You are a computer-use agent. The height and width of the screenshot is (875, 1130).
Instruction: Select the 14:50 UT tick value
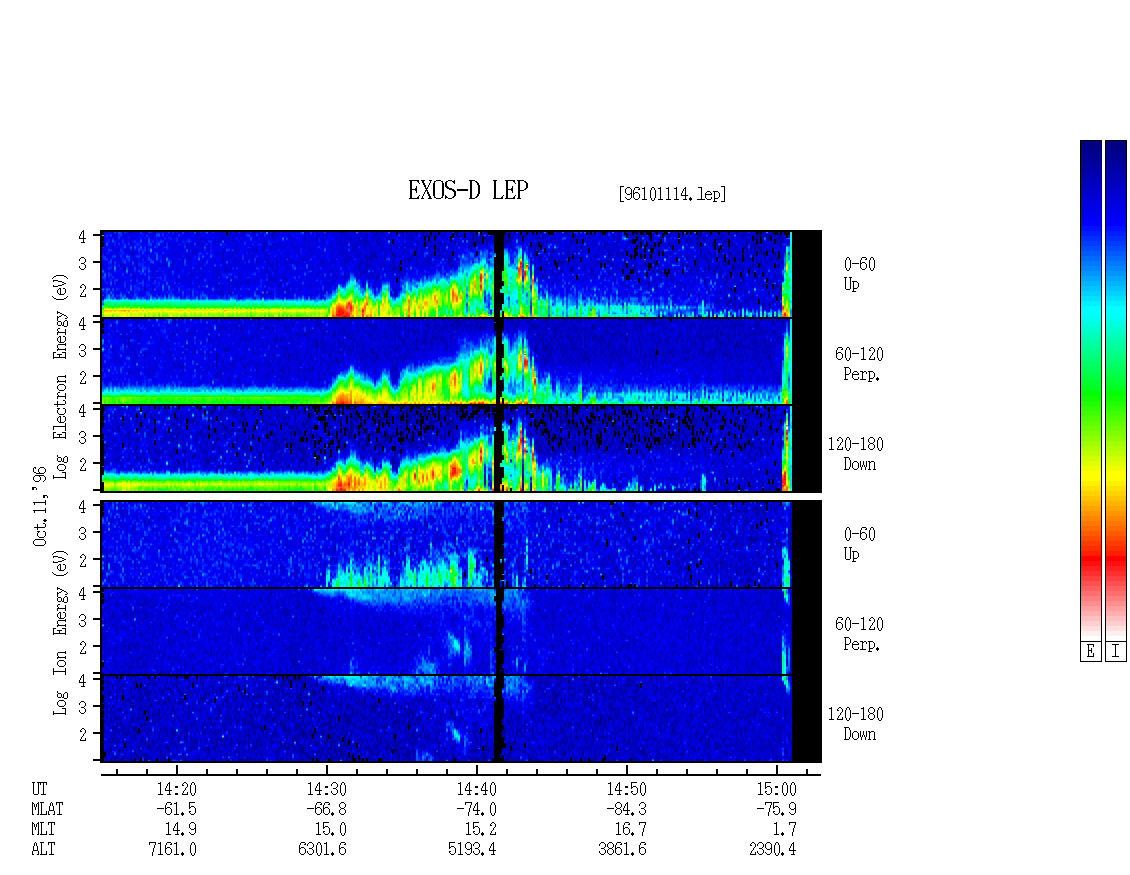pyautogui.click(x=626, y=789)
